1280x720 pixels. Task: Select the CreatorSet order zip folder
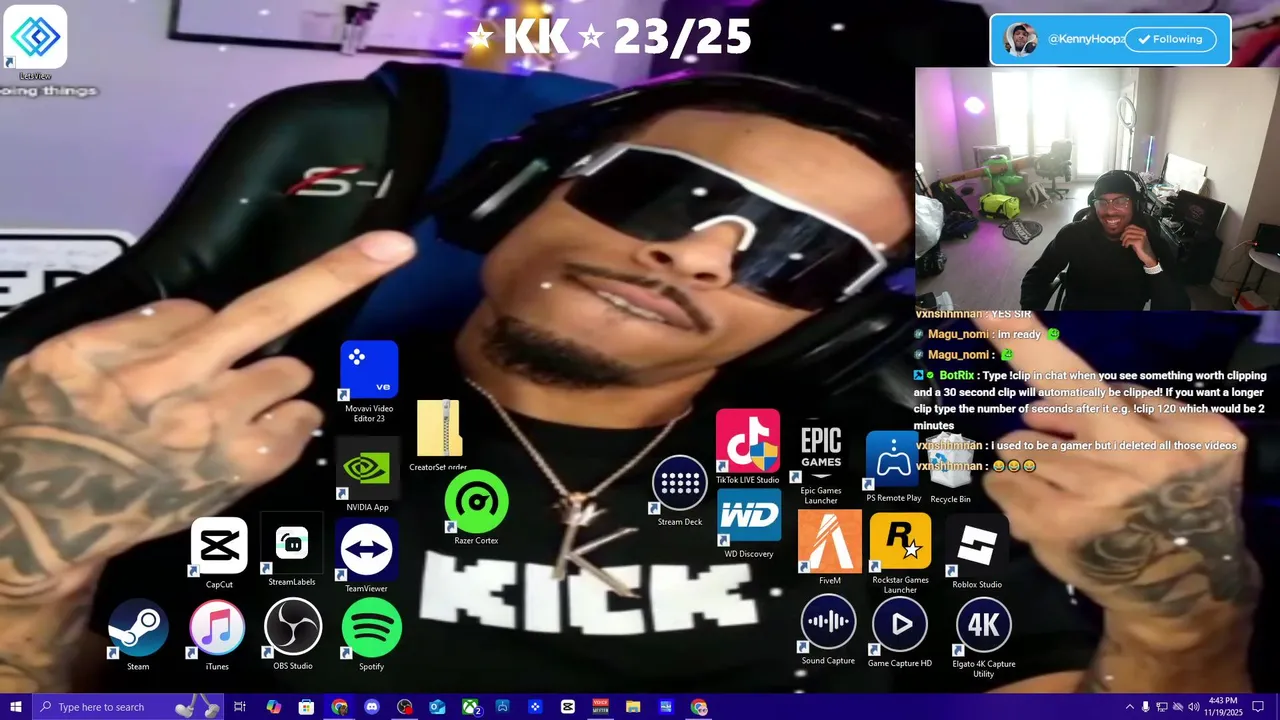click(x=438, y=435)
